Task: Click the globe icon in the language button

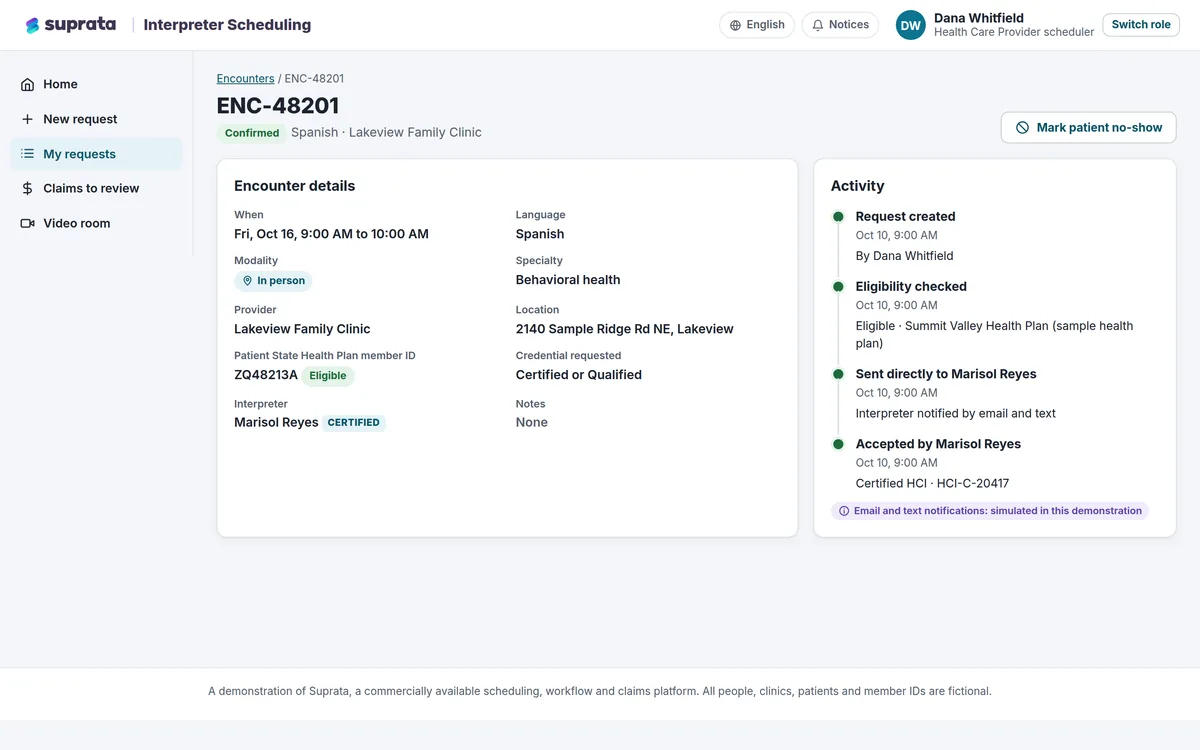Action: 736,25
